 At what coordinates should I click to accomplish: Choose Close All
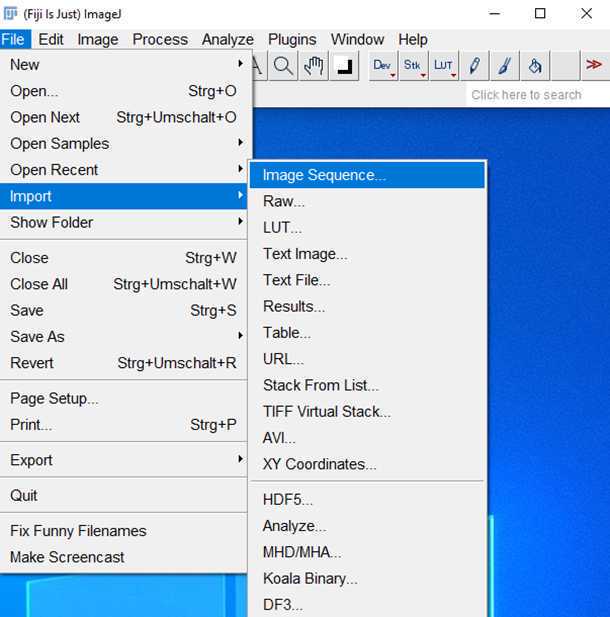point(124,284)
